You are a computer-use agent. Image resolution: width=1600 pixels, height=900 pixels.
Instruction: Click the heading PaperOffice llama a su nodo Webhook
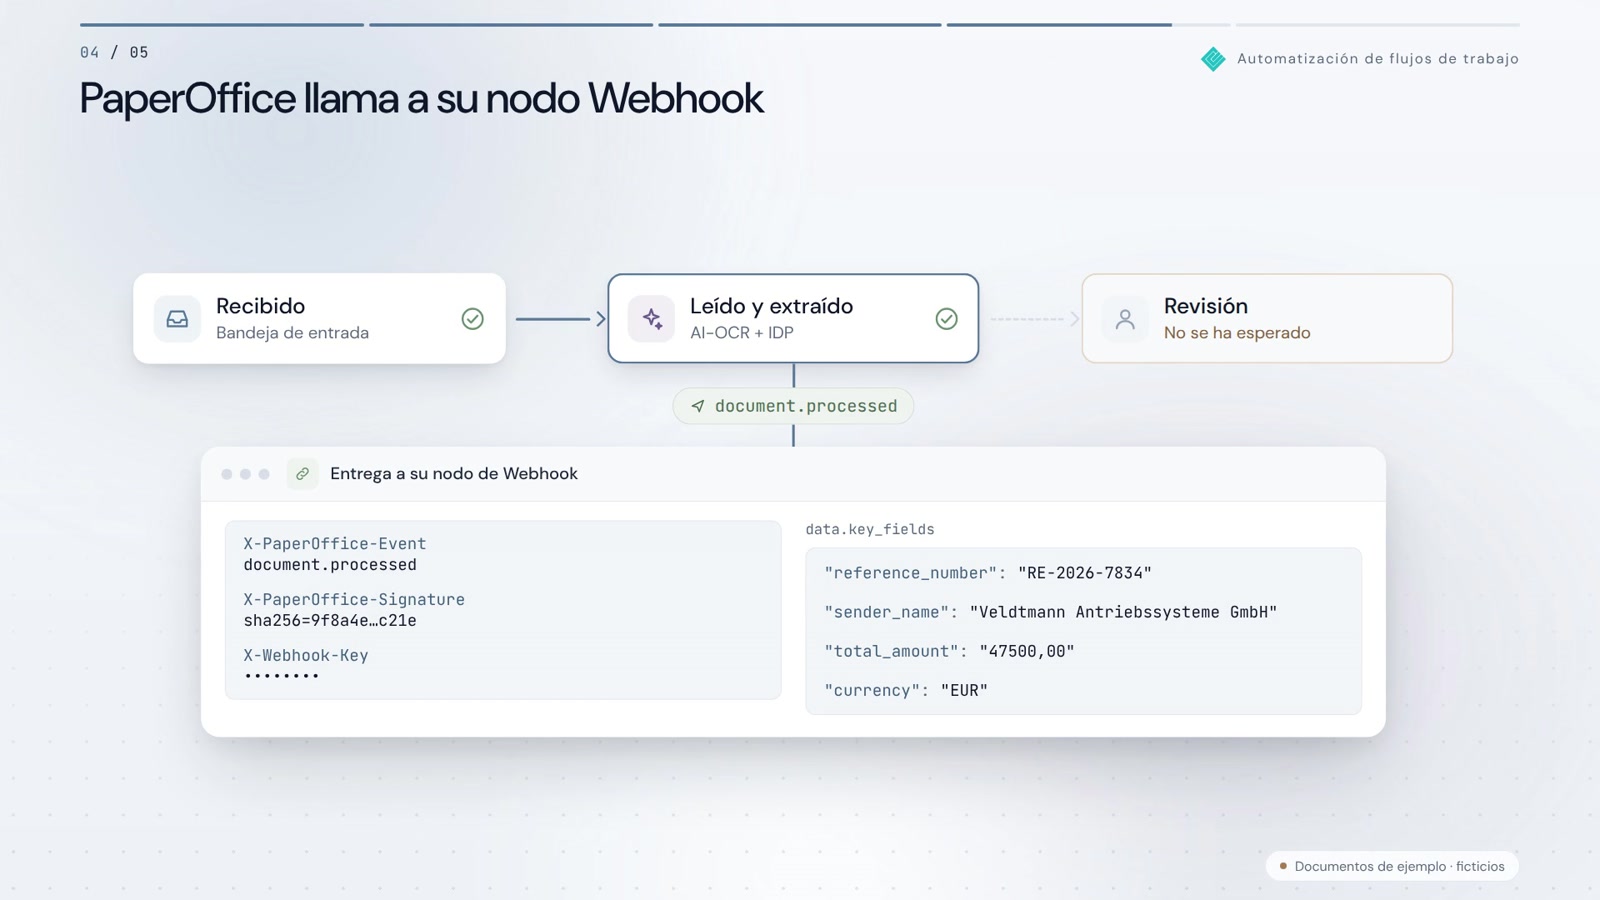[421, 99]
